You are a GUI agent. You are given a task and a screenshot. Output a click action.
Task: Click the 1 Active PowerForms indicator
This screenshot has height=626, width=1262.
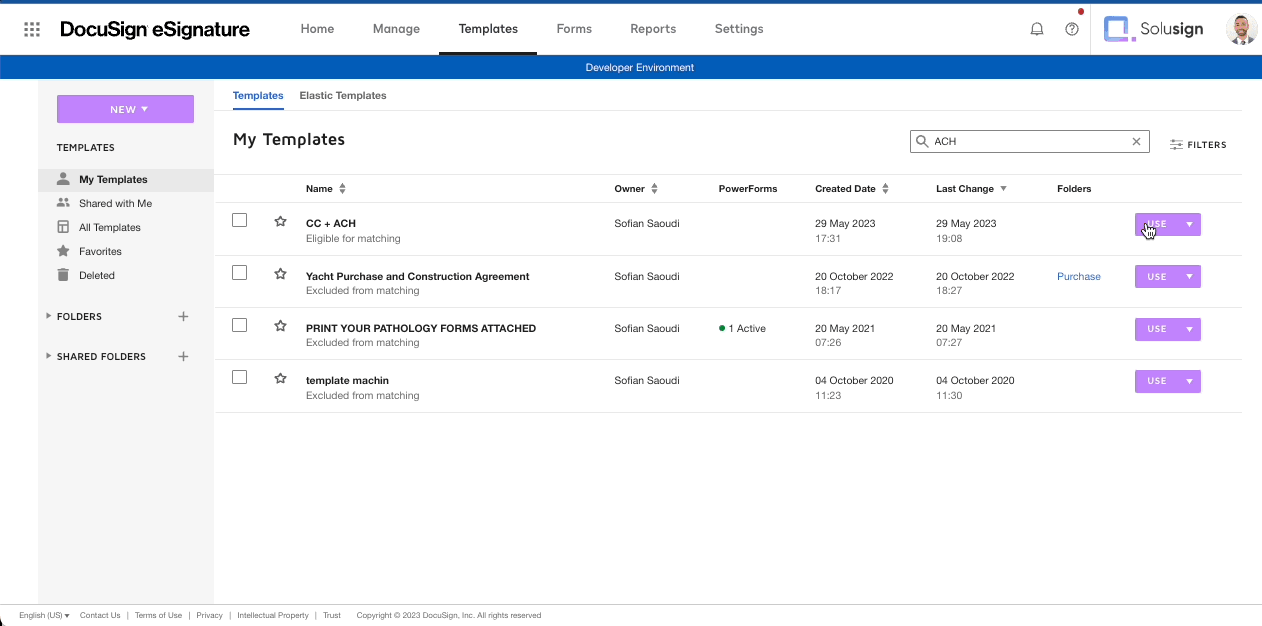coord(742,329)
